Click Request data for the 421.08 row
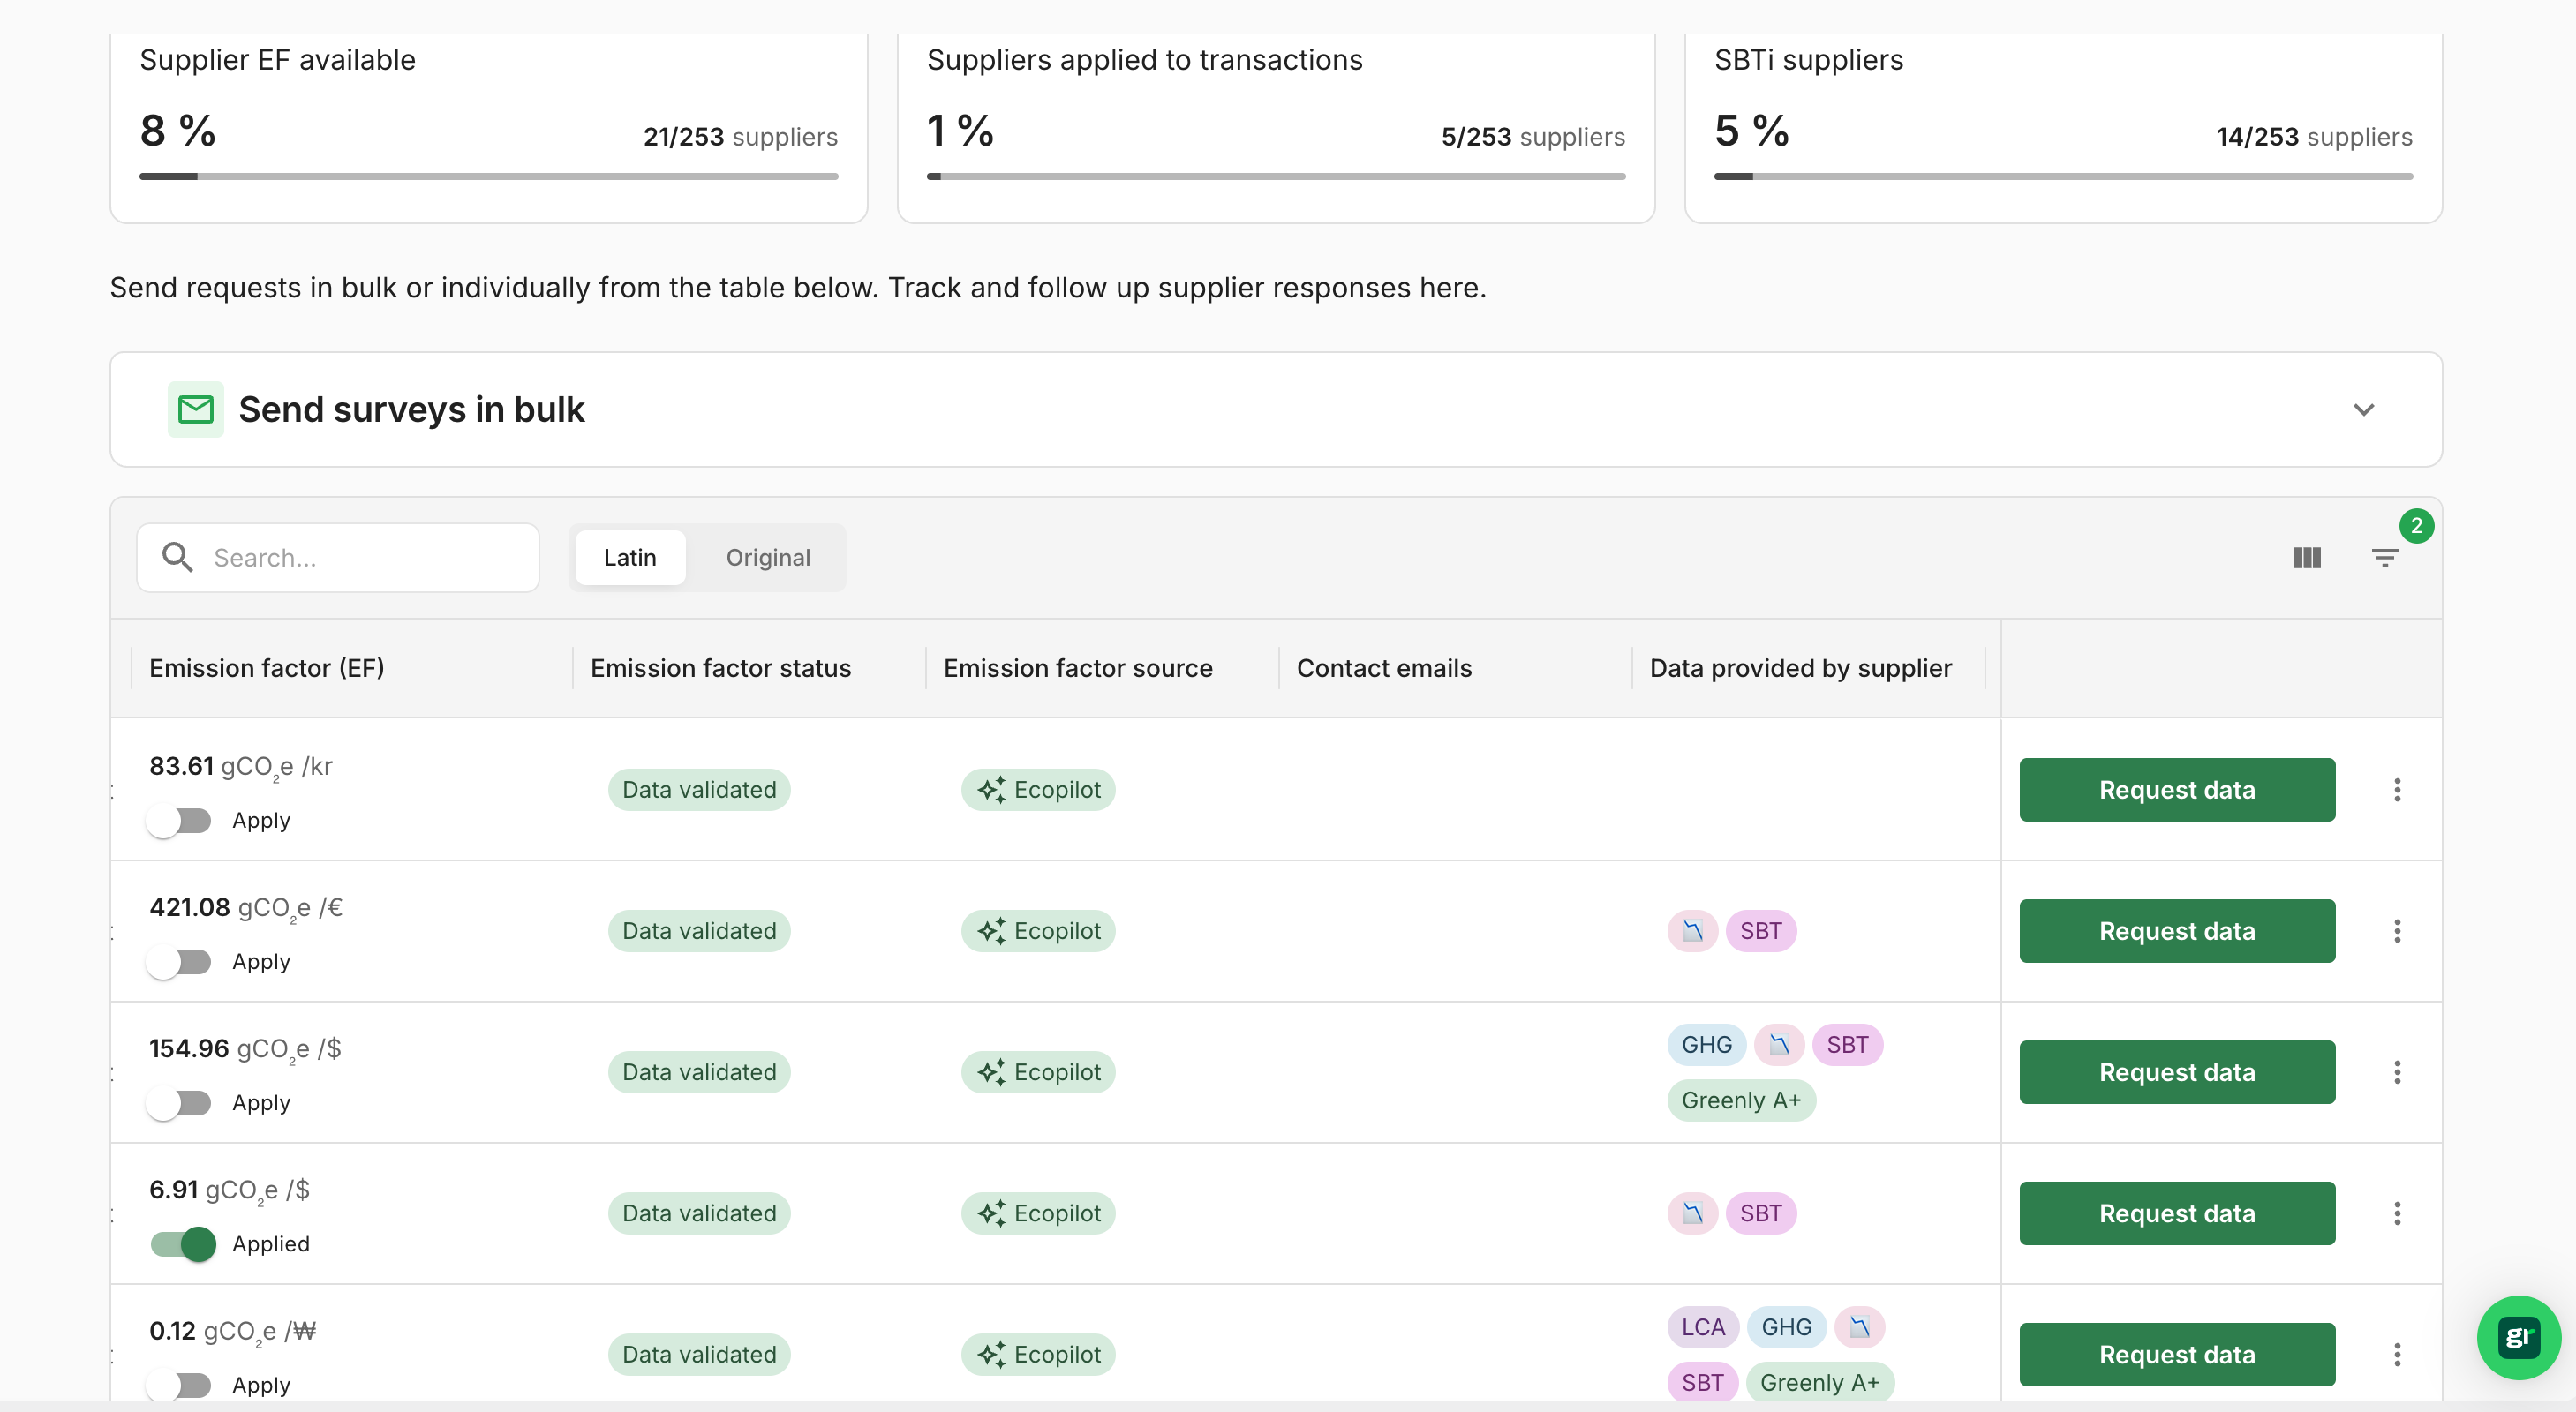Image resolution: width=2576 pixels, height=1412 pixels. [x=2177, y=931]
